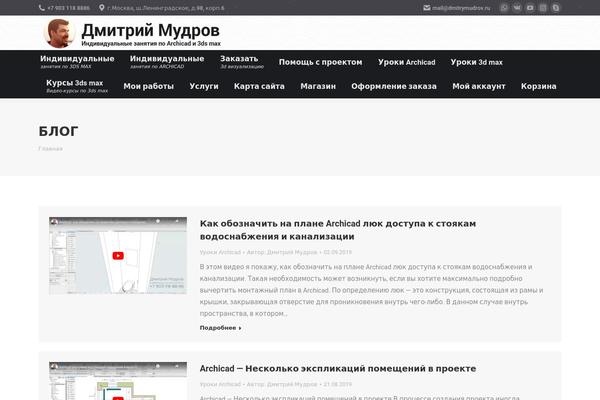600x400 pixels.
Task: Go to Мои работы page
Action: pyautogui.click(x=148, y=86)
